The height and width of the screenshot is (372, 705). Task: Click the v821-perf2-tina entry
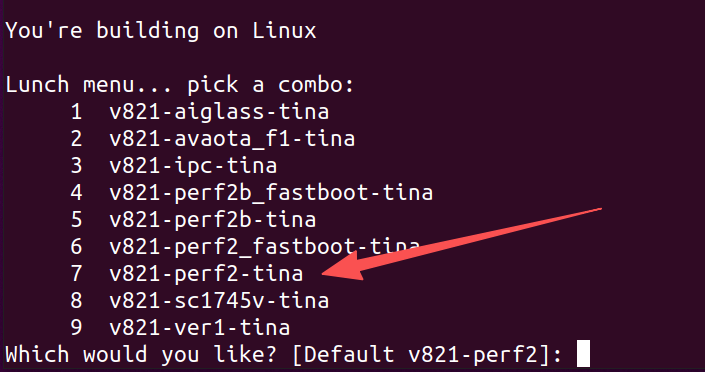pos(206,274)
